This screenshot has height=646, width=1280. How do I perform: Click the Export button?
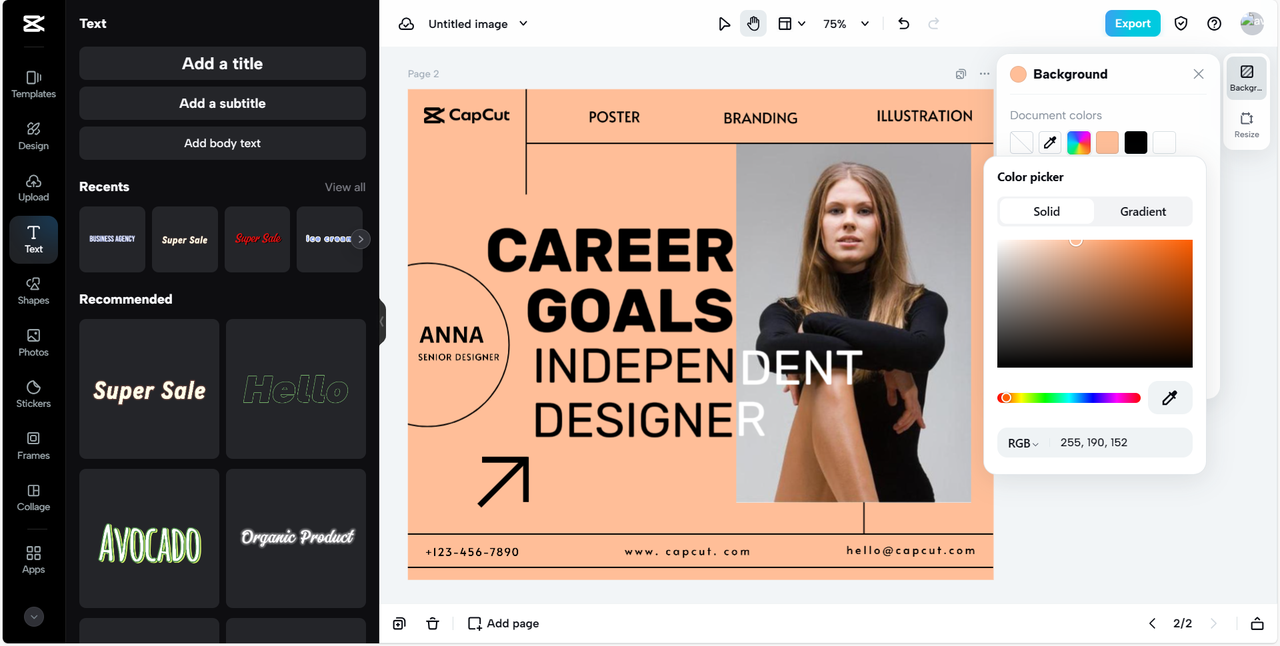(1132, 24)
